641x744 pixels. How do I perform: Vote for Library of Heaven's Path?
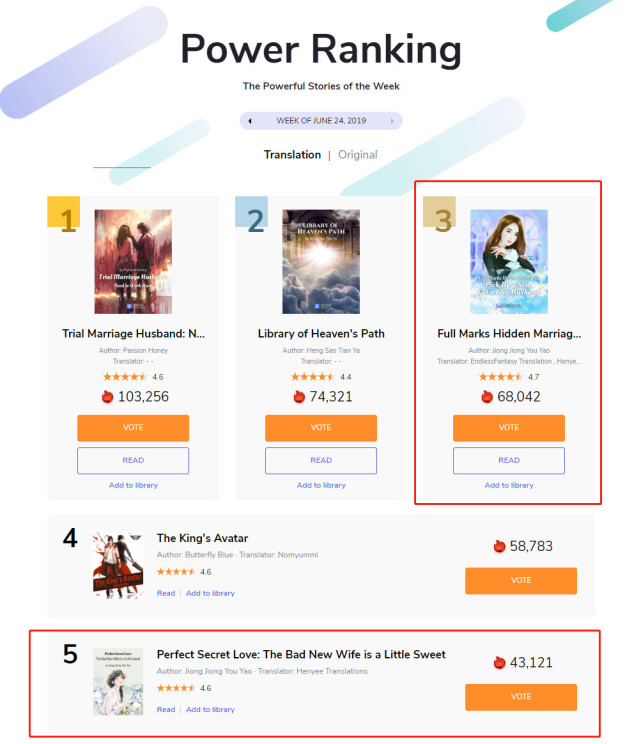[x=321, y=428]
